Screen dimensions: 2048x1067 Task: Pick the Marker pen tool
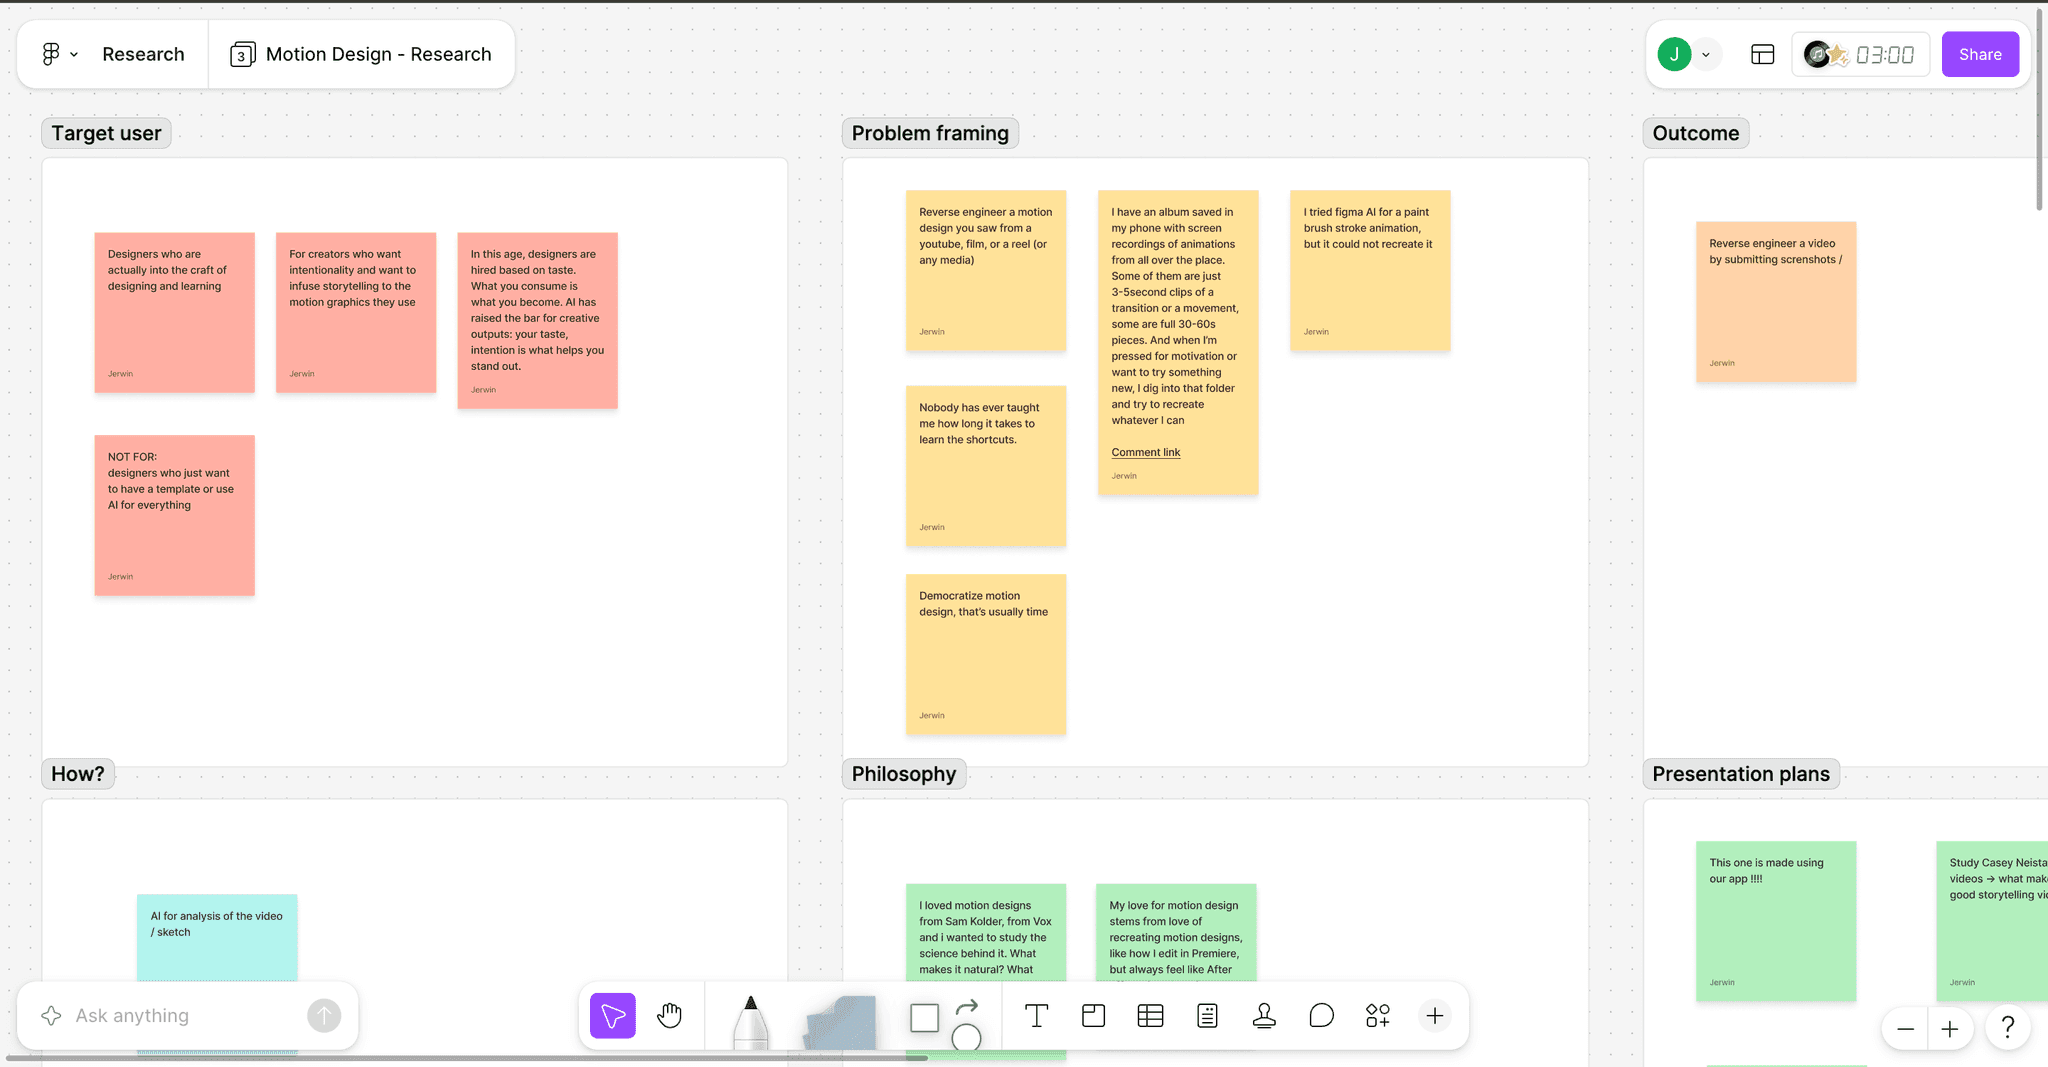click(751, 1021)
